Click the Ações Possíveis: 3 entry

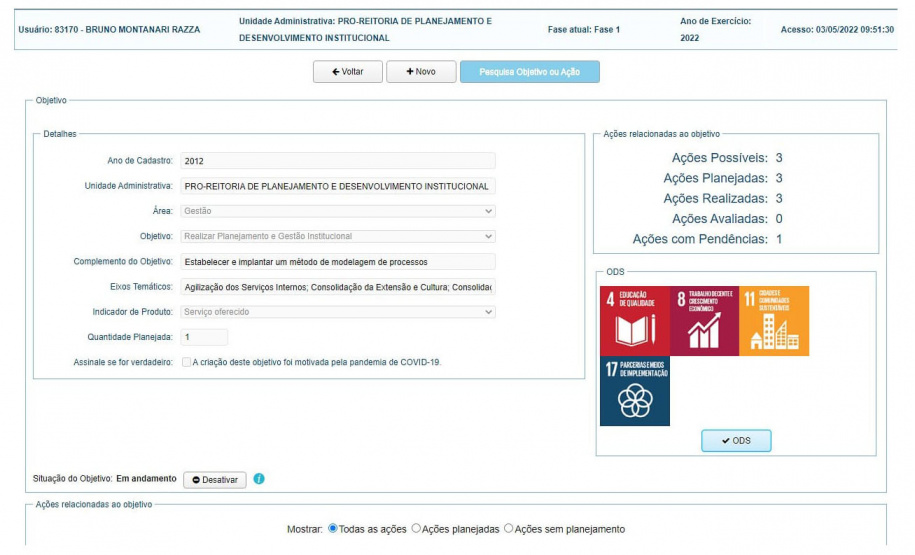tap(727, 158)
